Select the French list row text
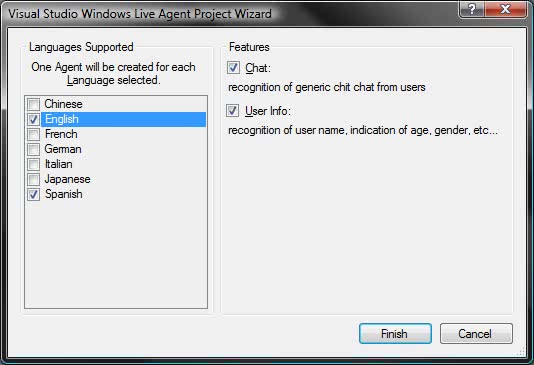 (61, 134)
